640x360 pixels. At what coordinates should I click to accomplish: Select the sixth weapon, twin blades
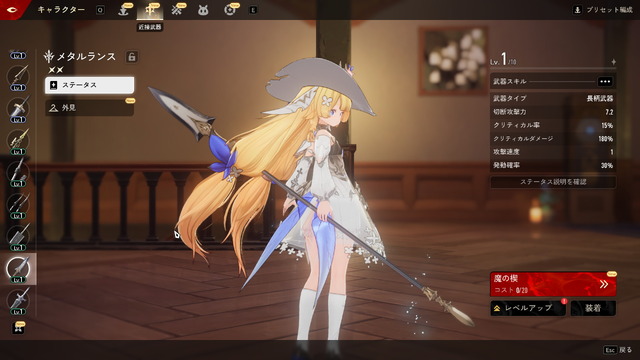18,205
